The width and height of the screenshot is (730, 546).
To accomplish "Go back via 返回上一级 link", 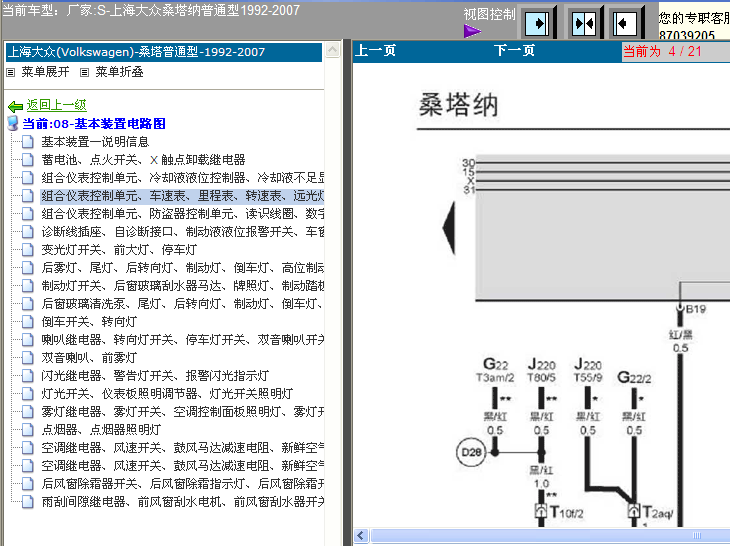I will coord(56,105).
